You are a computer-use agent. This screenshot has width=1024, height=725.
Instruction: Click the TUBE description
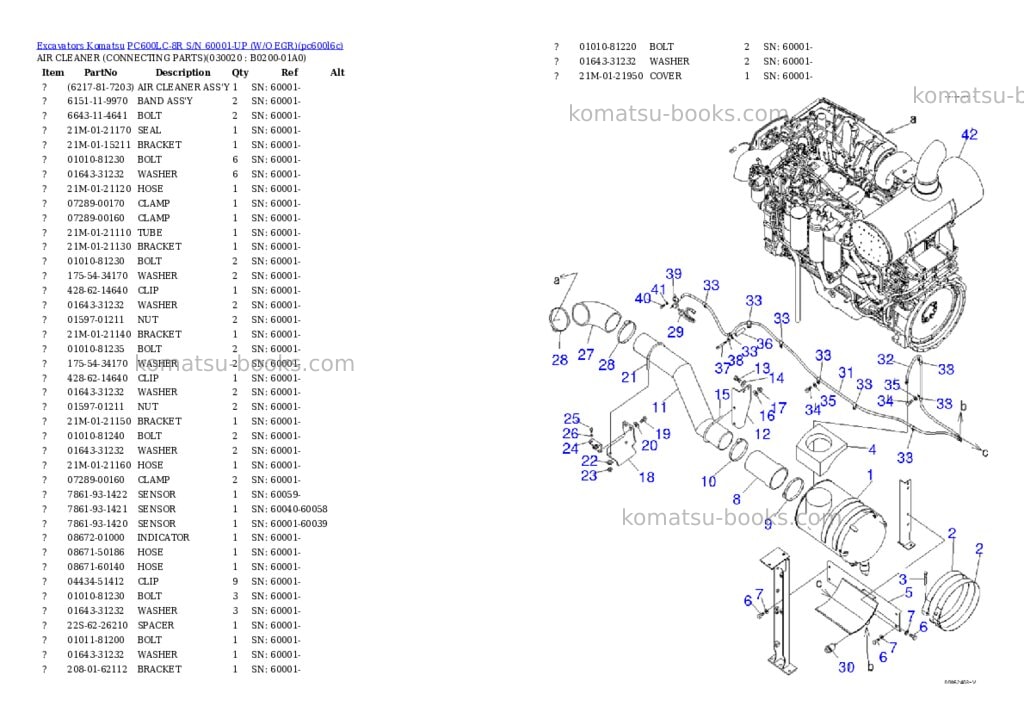[150, 233]
